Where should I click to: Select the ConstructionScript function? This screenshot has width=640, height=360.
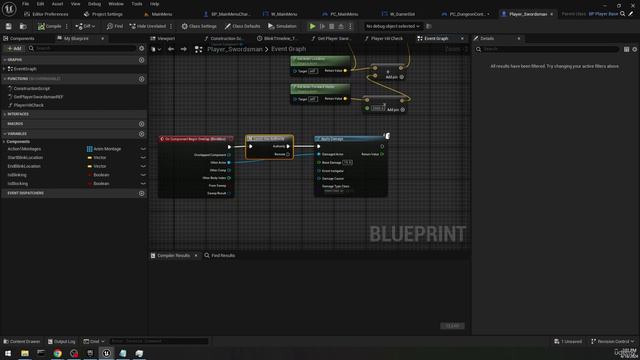(31, 89)
